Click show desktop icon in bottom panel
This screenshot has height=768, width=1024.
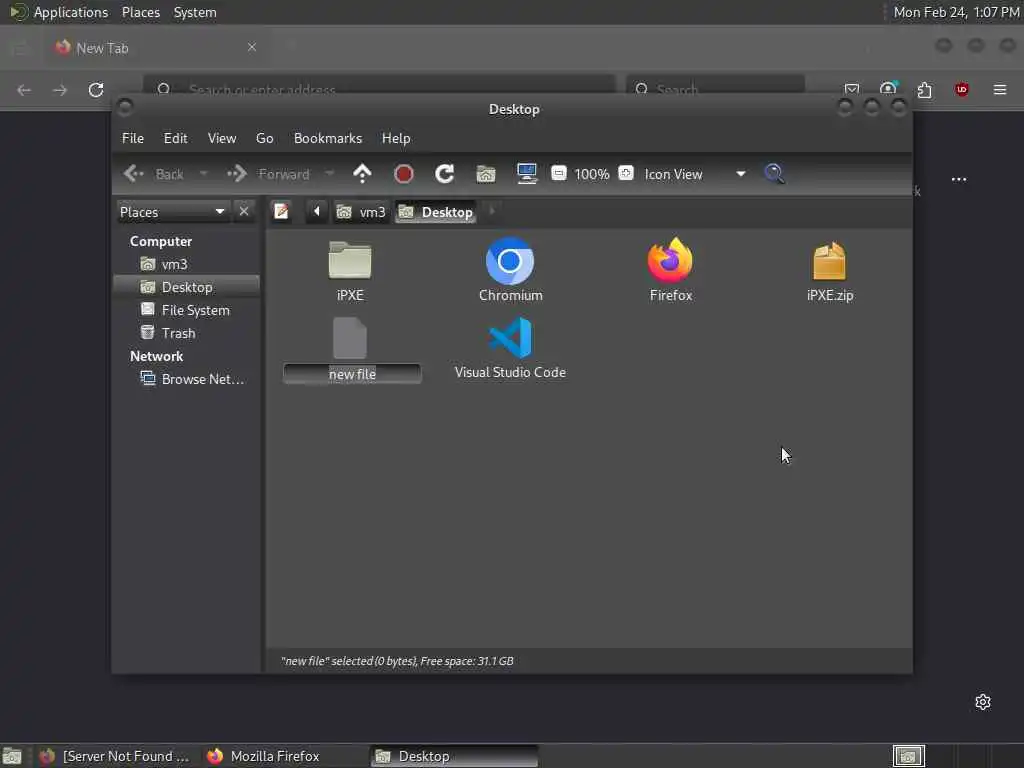click(x=12, y=756)
